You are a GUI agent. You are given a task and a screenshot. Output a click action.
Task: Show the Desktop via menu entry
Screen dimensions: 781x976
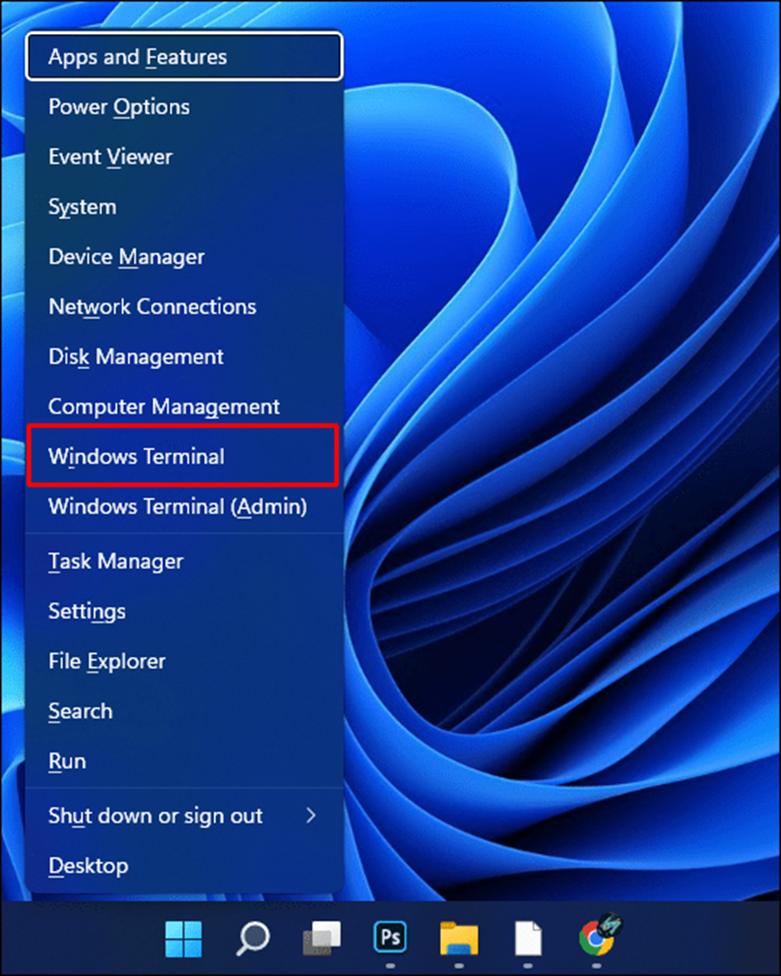click(184, 865)
